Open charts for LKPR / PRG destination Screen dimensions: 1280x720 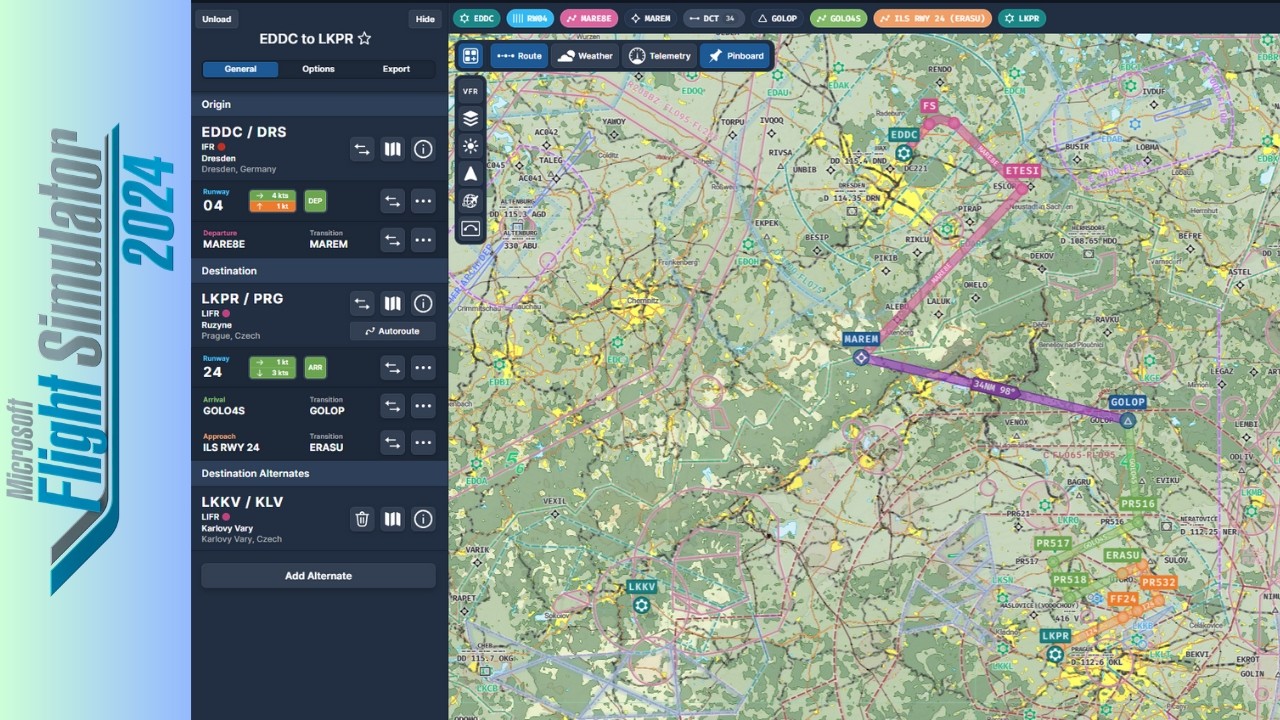pos(393,303)
